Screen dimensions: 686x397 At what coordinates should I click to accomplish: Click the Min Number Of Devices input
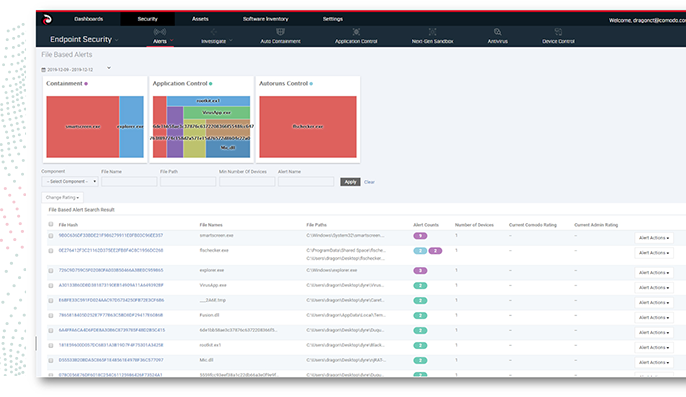click(247, 182)
